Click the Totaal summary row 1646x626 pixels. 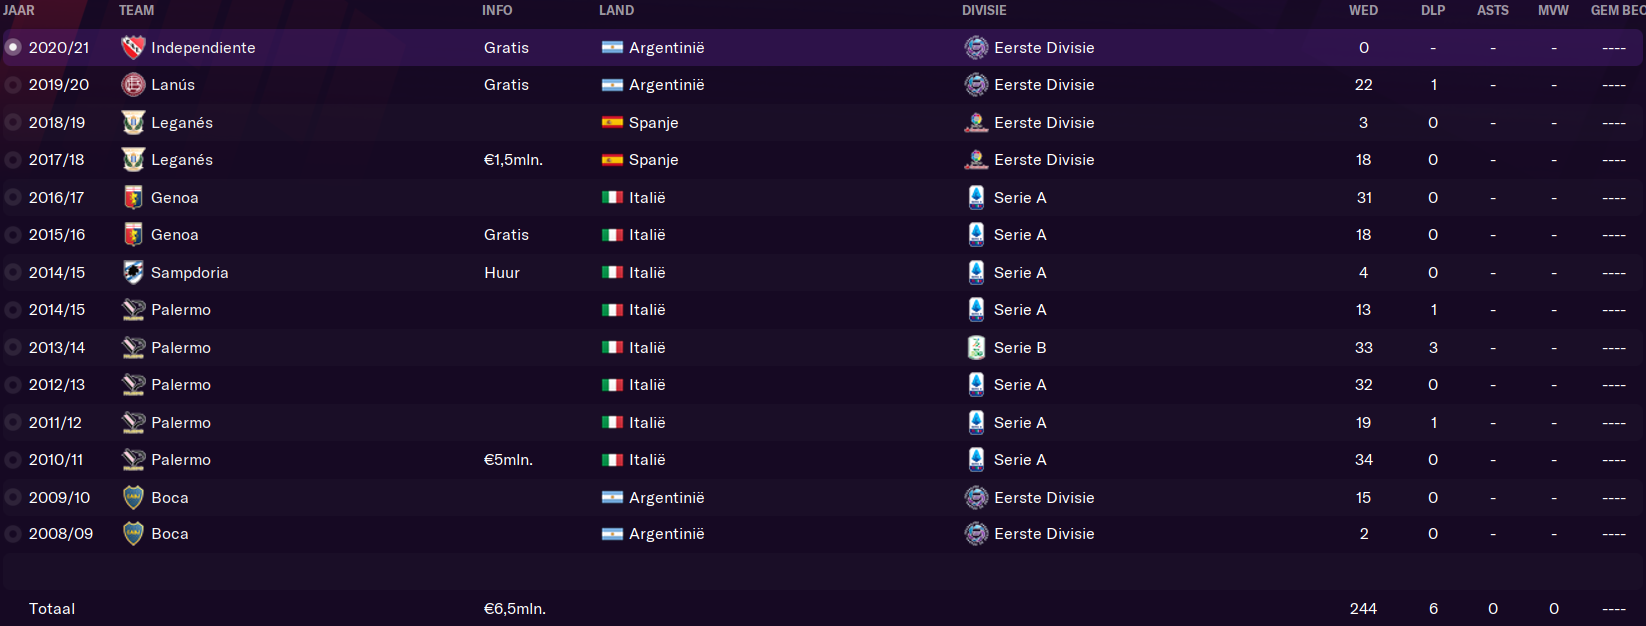(x=823, y=608)
